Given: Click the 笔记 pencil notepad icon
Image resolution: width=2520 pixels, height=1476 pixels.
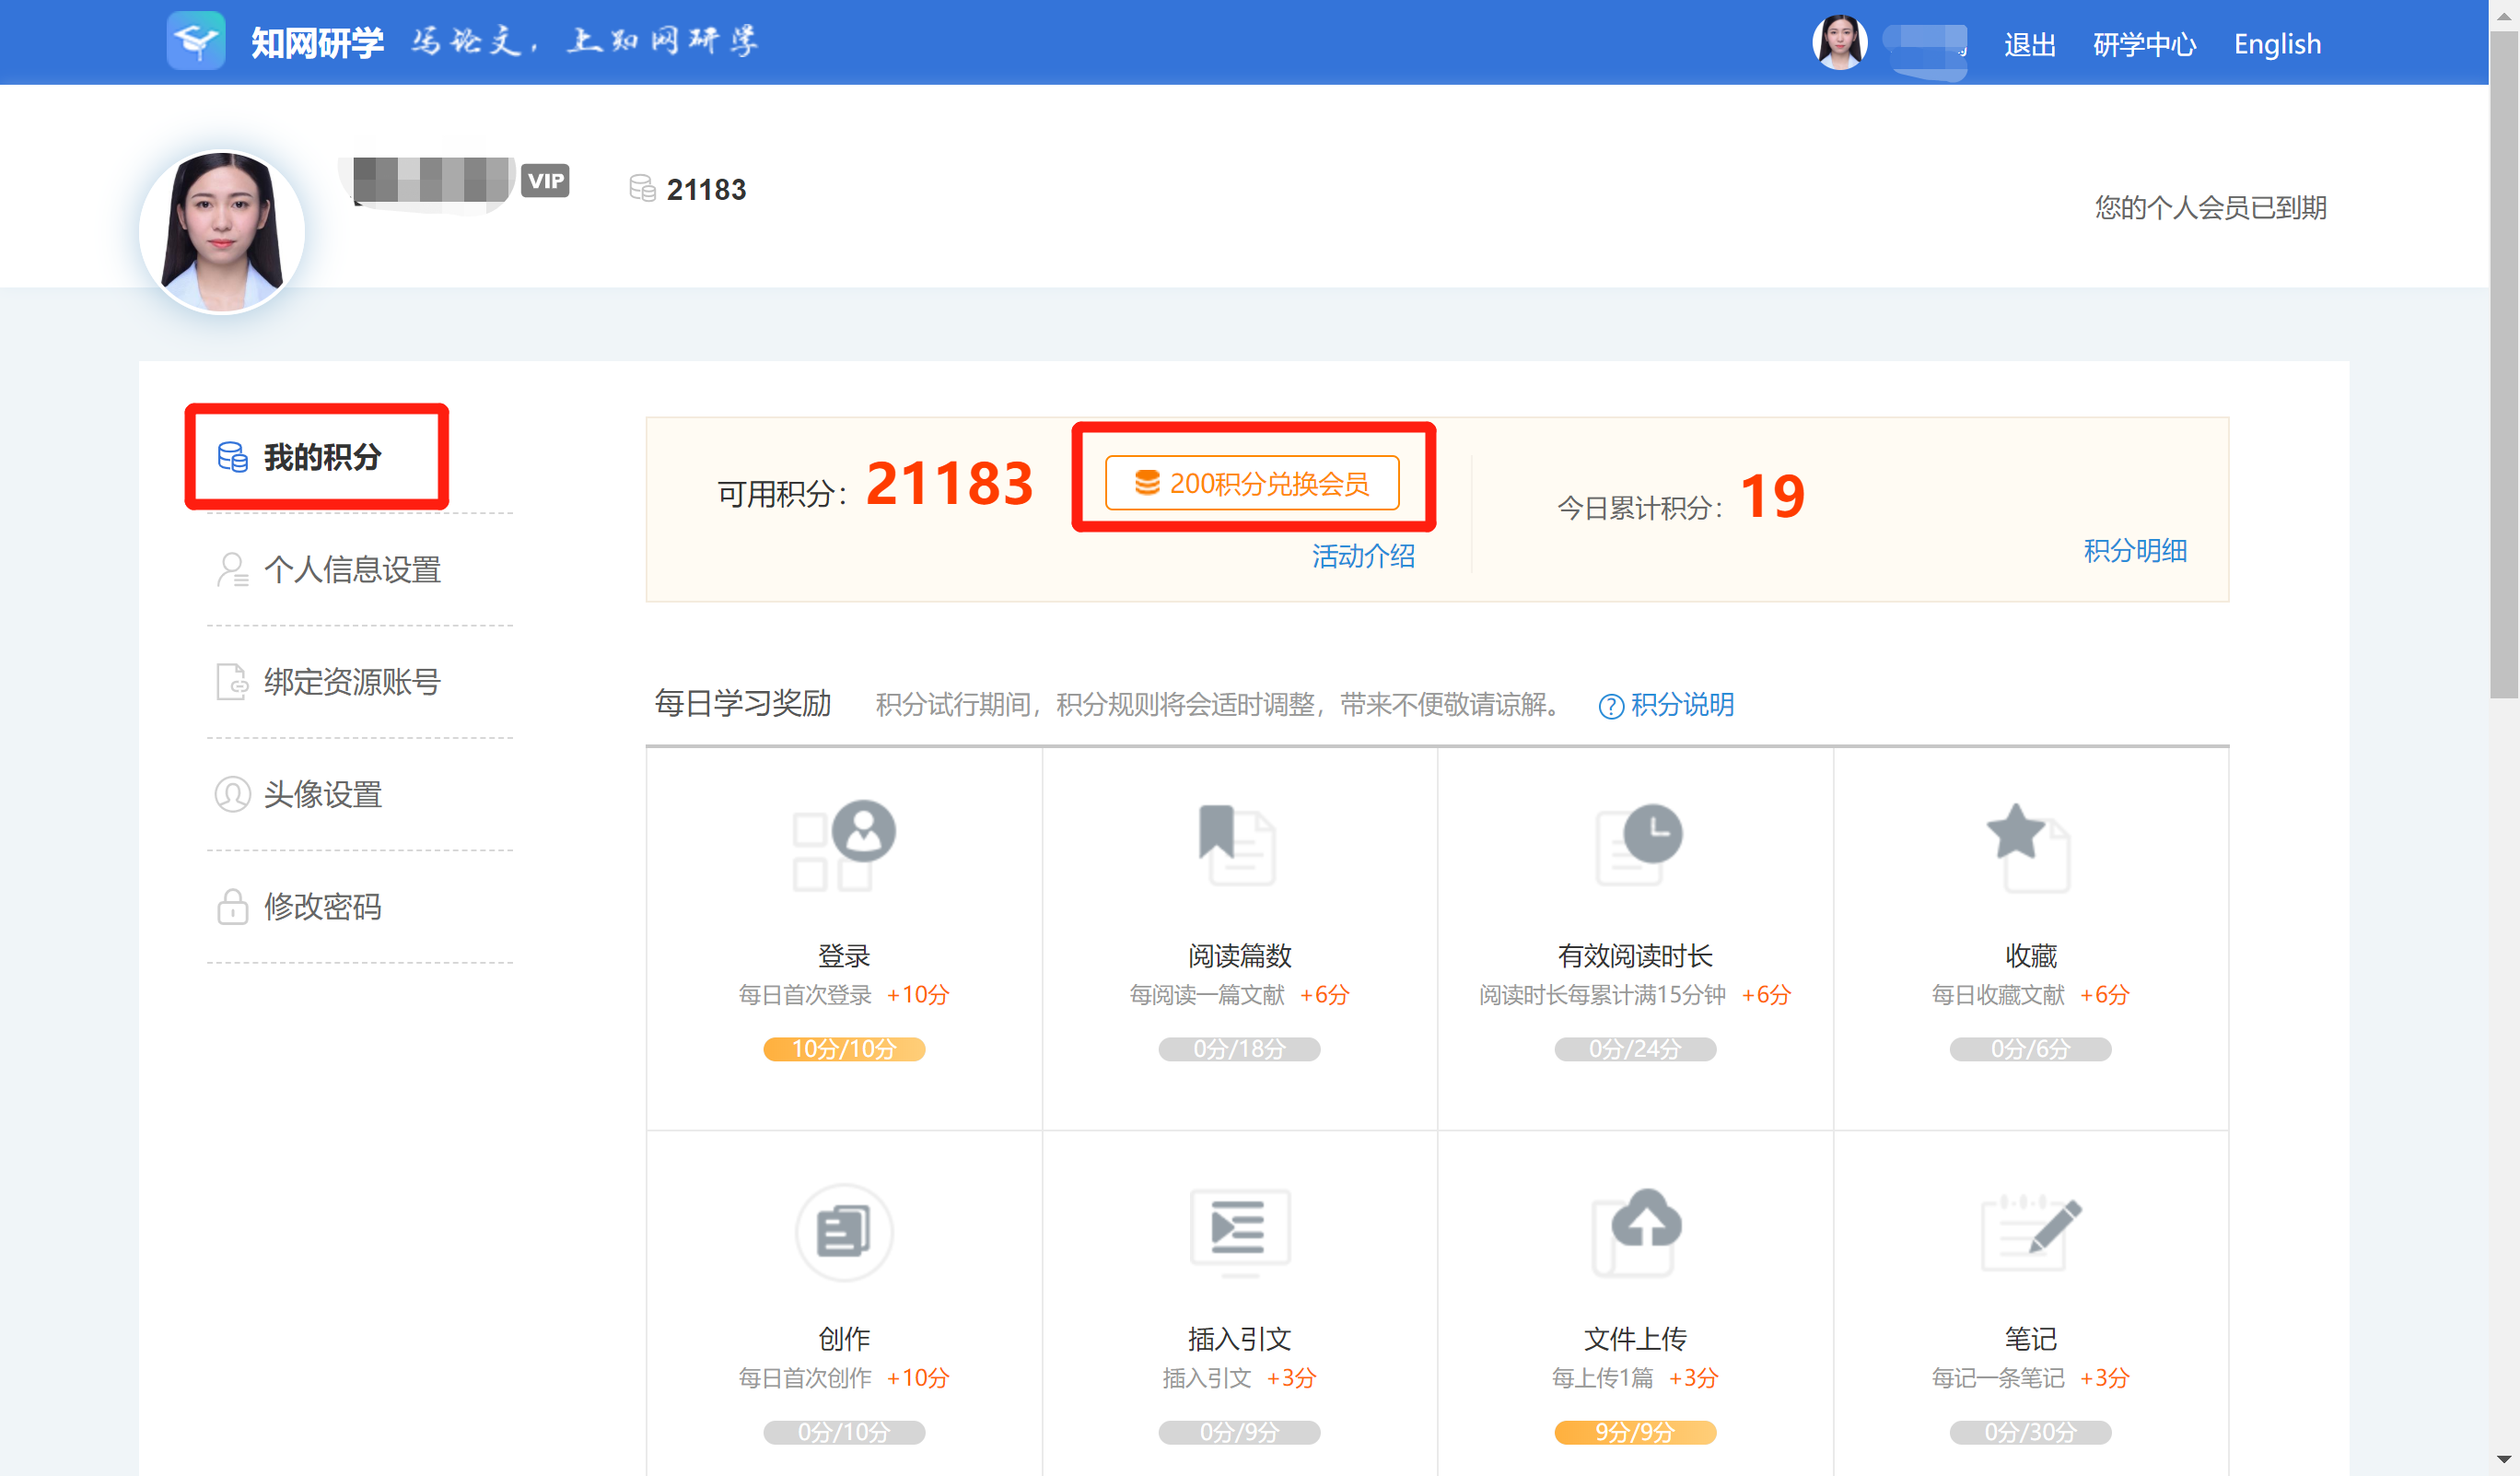Looking at the screenshot, I should [2030, 1232].
